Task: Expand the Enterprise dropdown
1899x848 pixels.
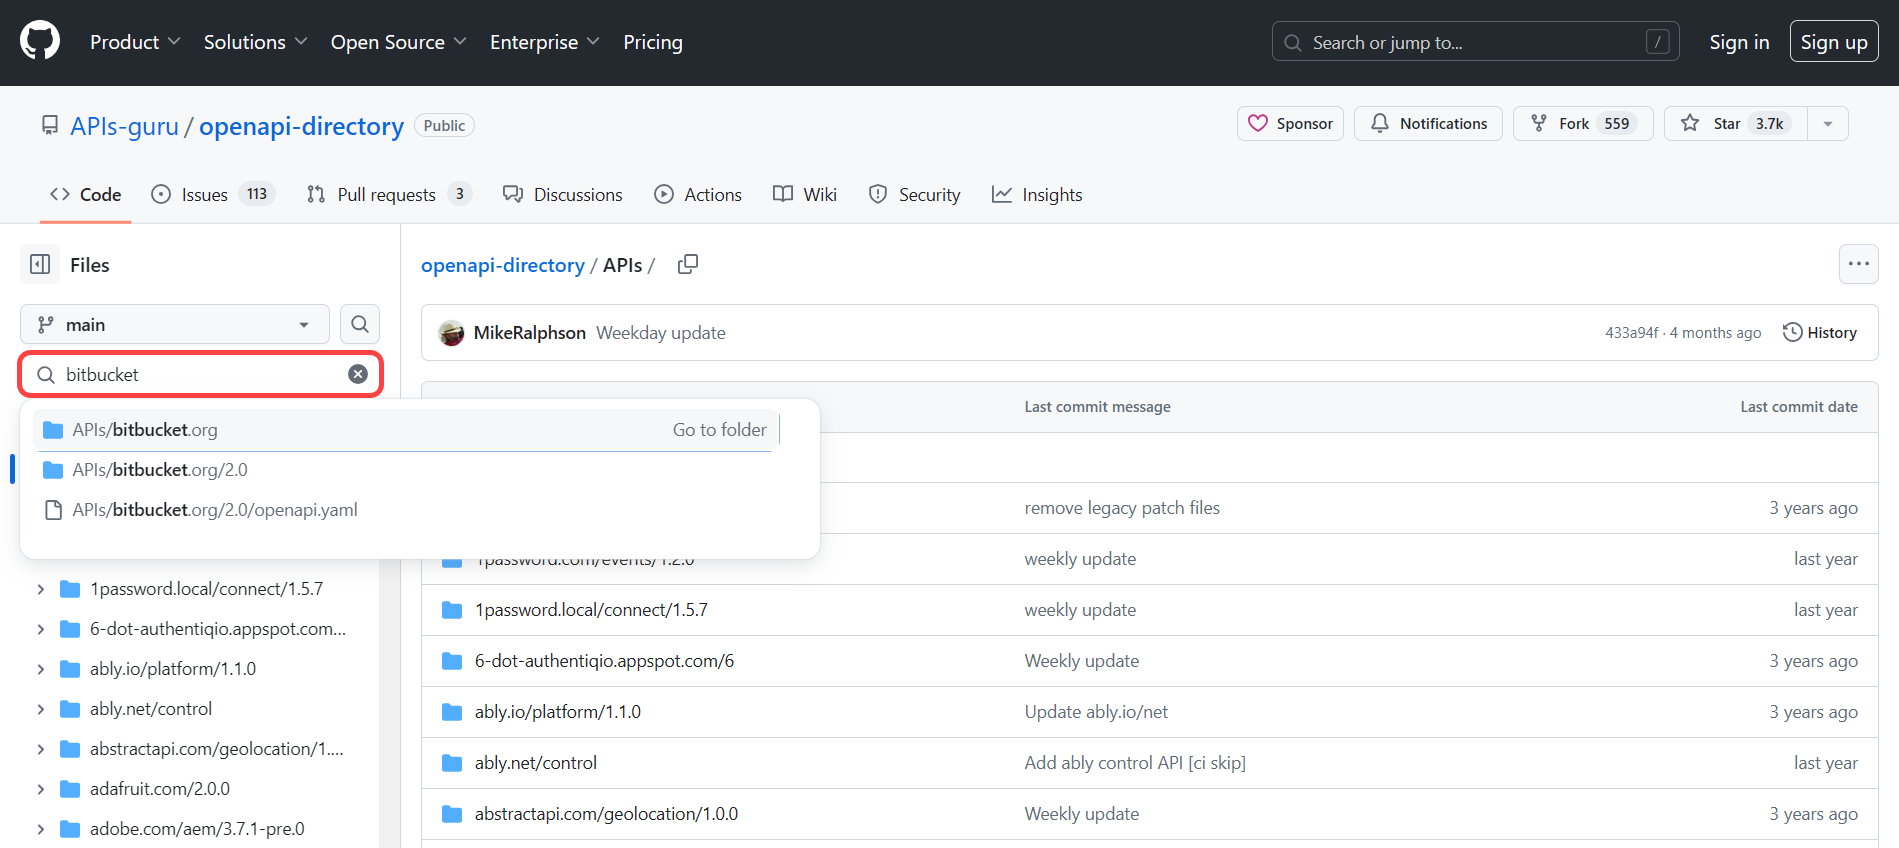Action: (544, 42)
